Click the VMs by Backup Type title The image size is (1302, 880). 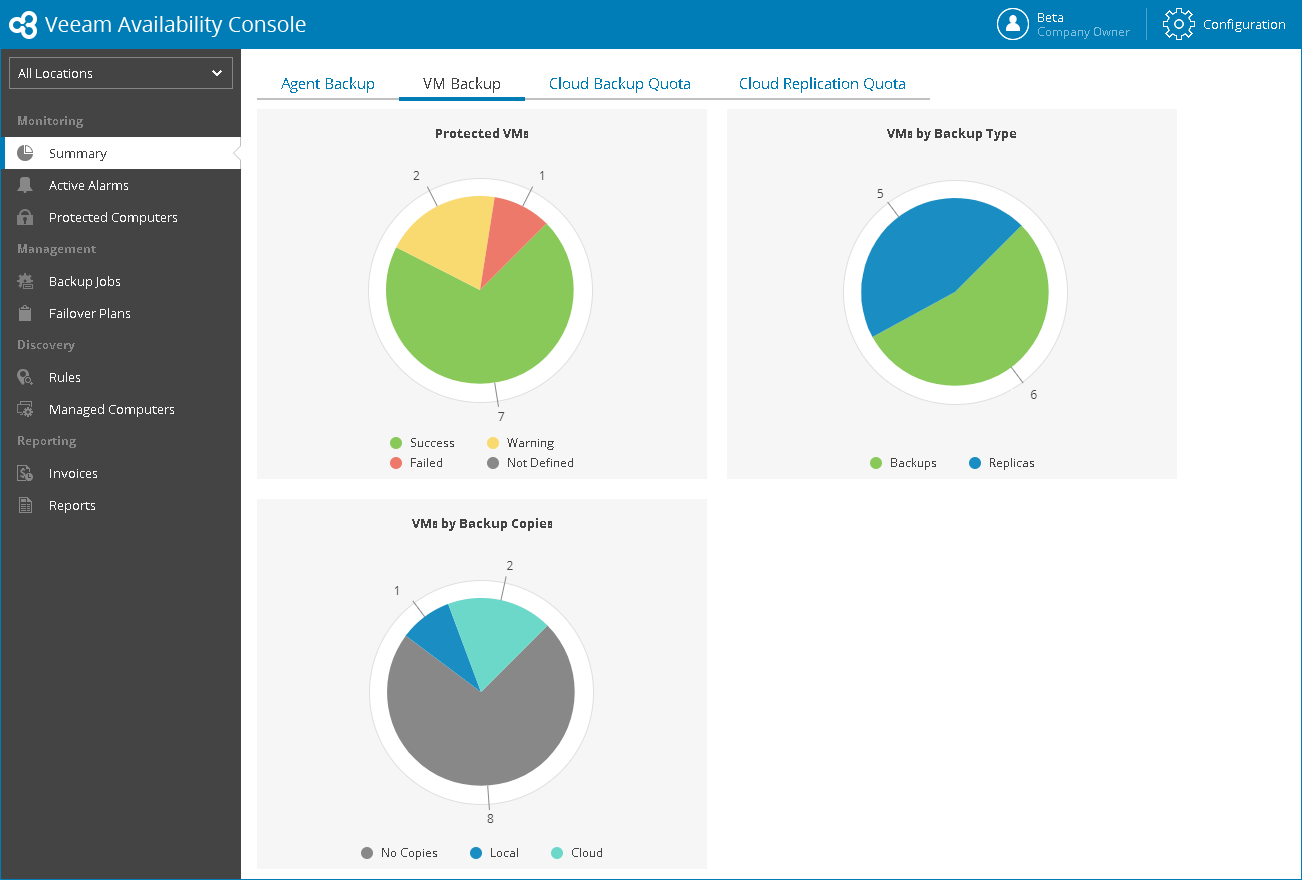pos(952,133)
